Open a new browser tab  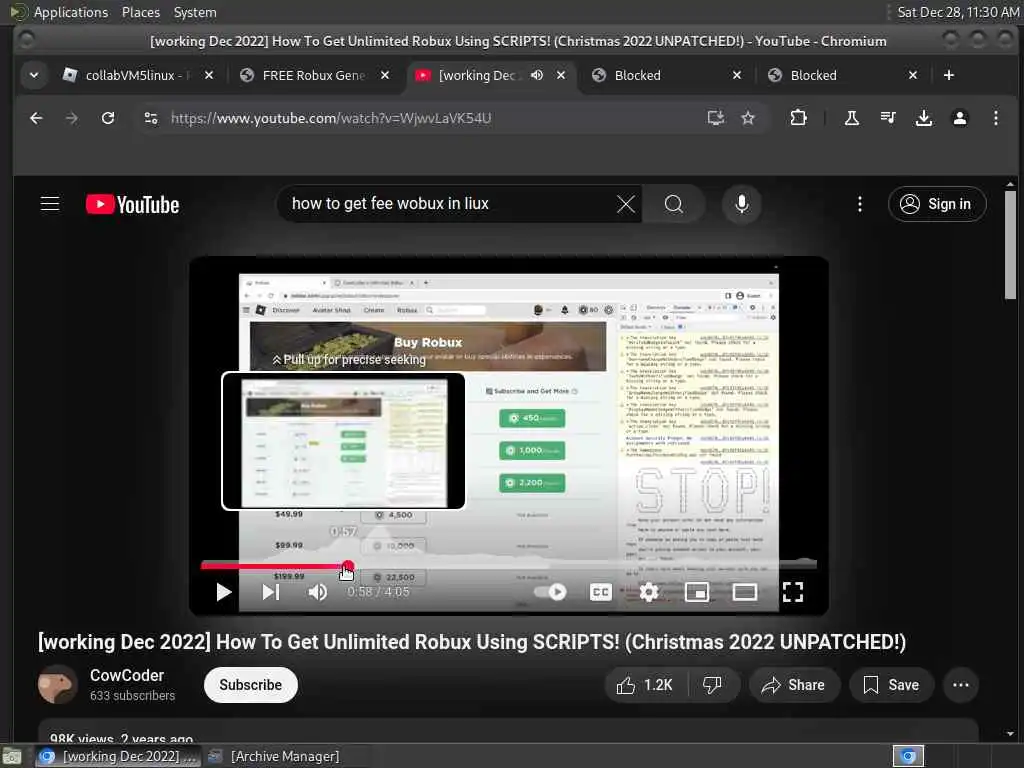tap(948, 75)
